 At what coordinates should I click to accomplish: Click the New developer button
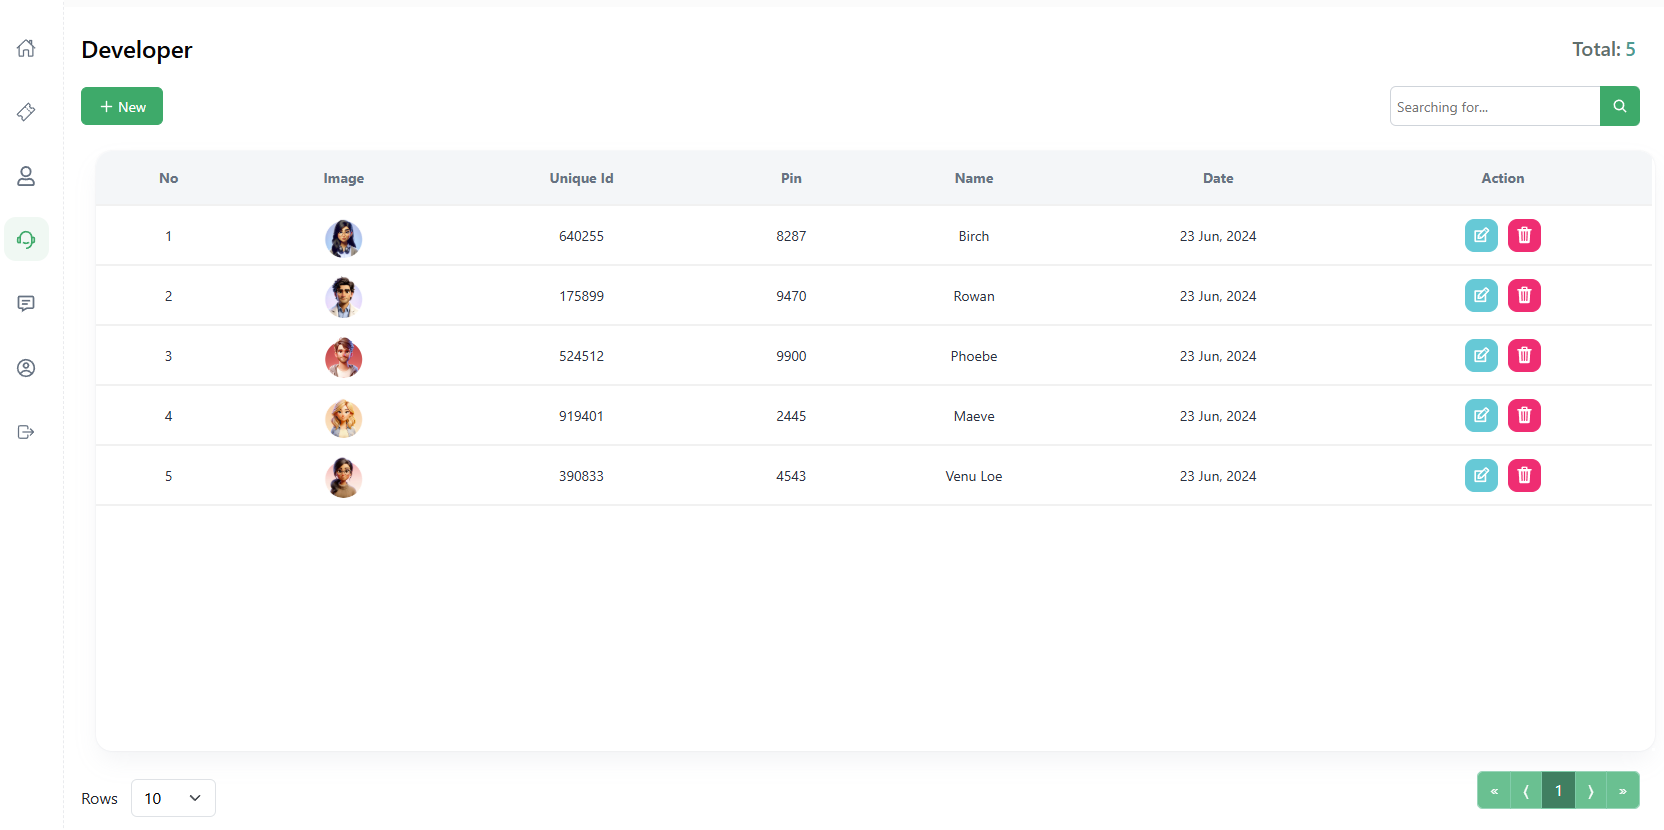122,106
